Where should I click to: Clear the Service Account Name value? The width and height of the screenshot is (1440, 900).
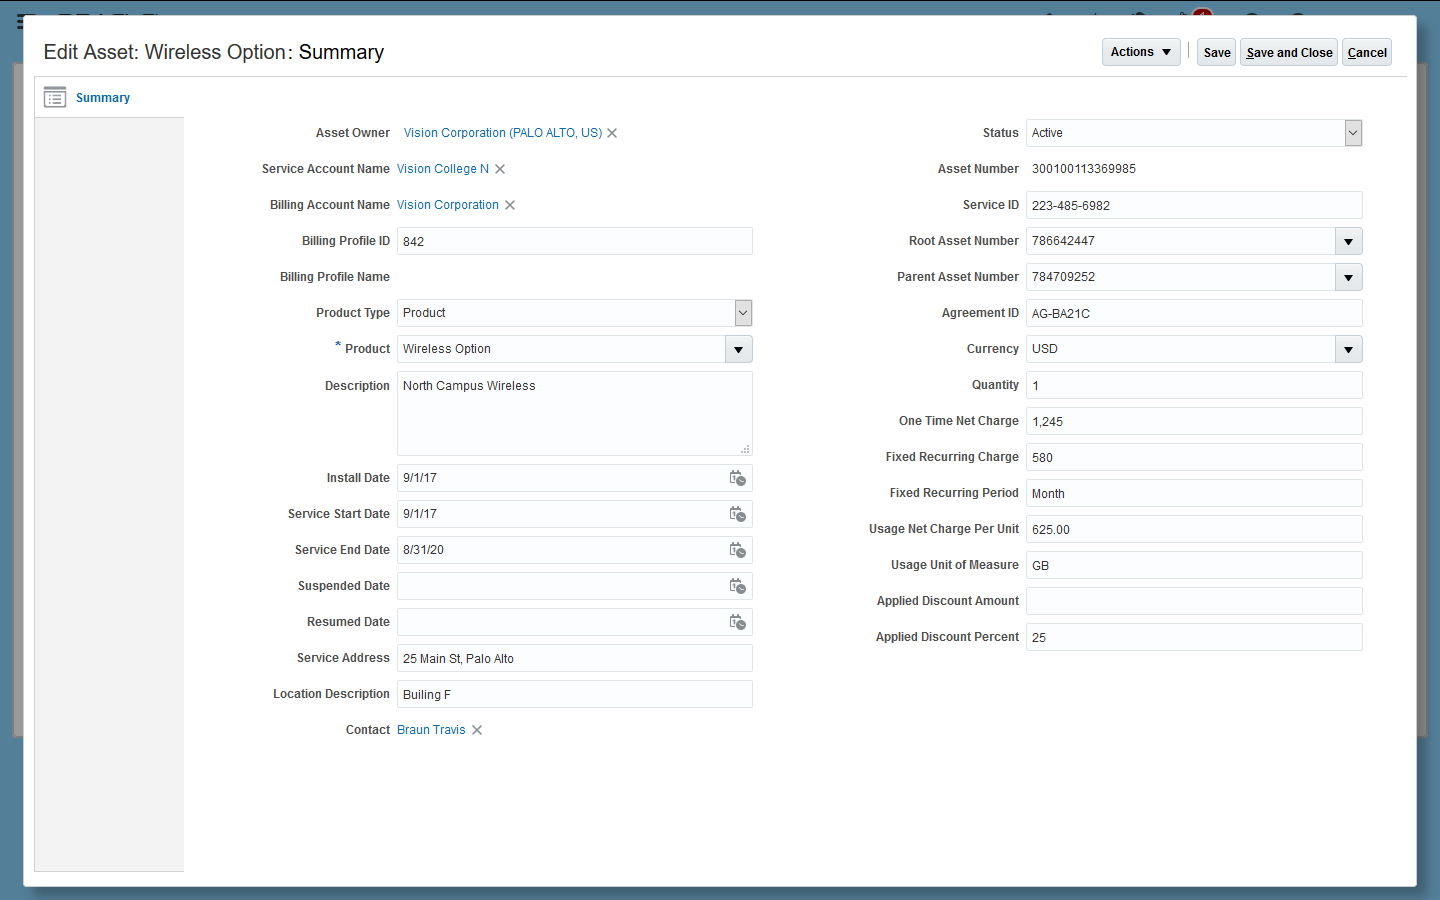(500, 169)
